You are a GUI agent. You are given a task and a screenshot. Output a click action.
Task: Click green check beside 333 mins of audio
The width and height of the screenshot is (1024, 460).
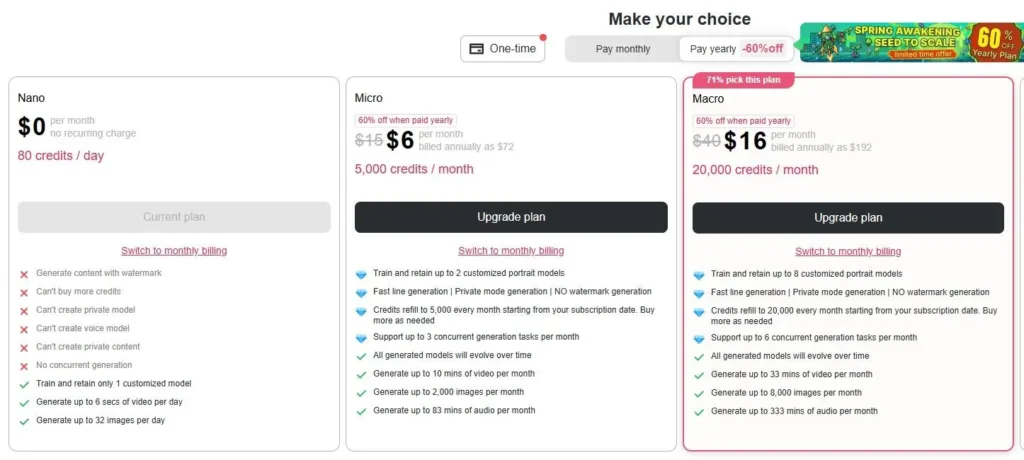(x=699, y=411)
